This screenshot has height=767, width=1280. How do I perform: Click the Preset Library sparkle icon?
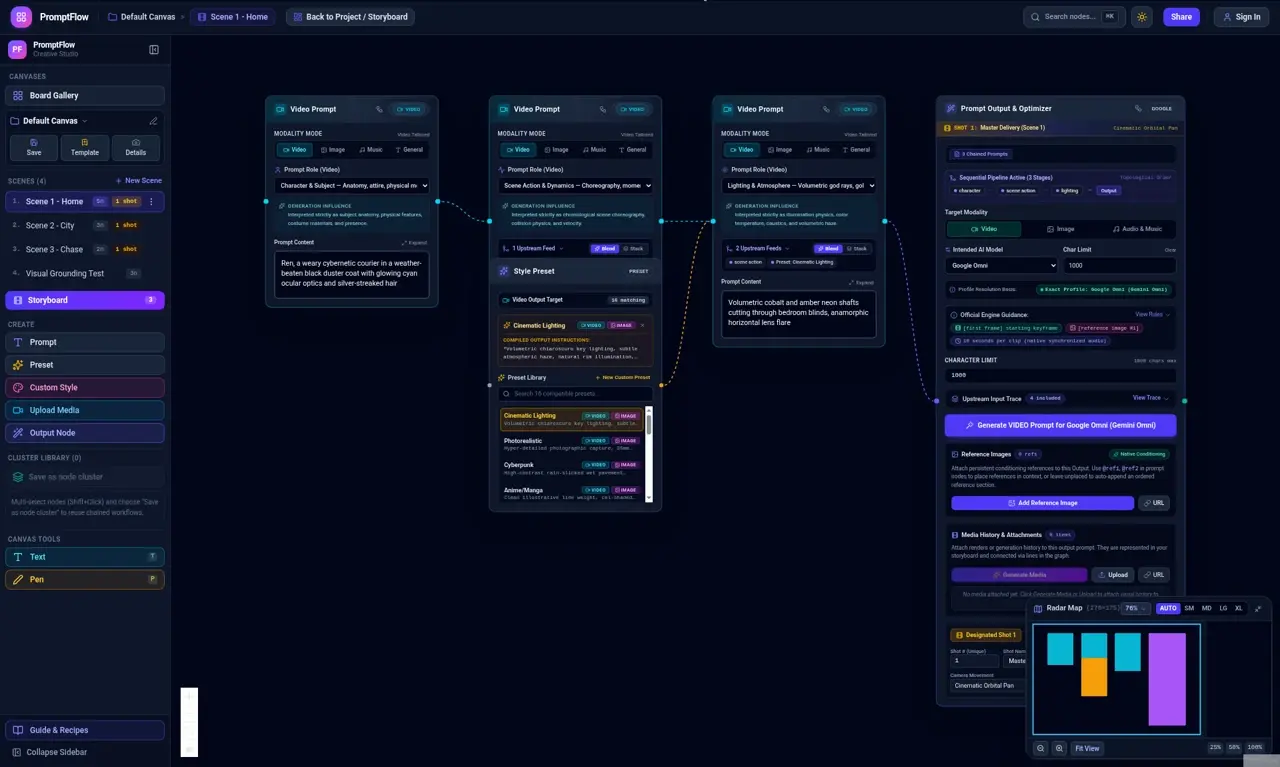click(x=501, y=378)
